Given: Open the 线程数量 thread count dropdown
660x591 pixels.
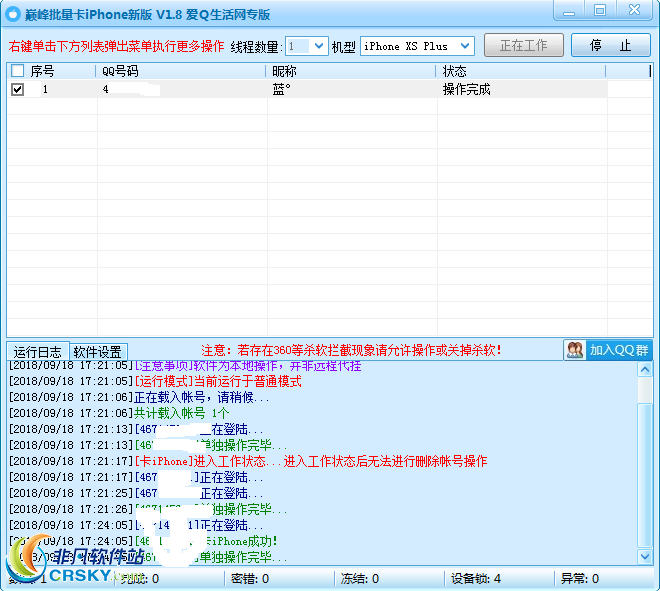Looking at the screenshot, I should (x=319, y=46).
